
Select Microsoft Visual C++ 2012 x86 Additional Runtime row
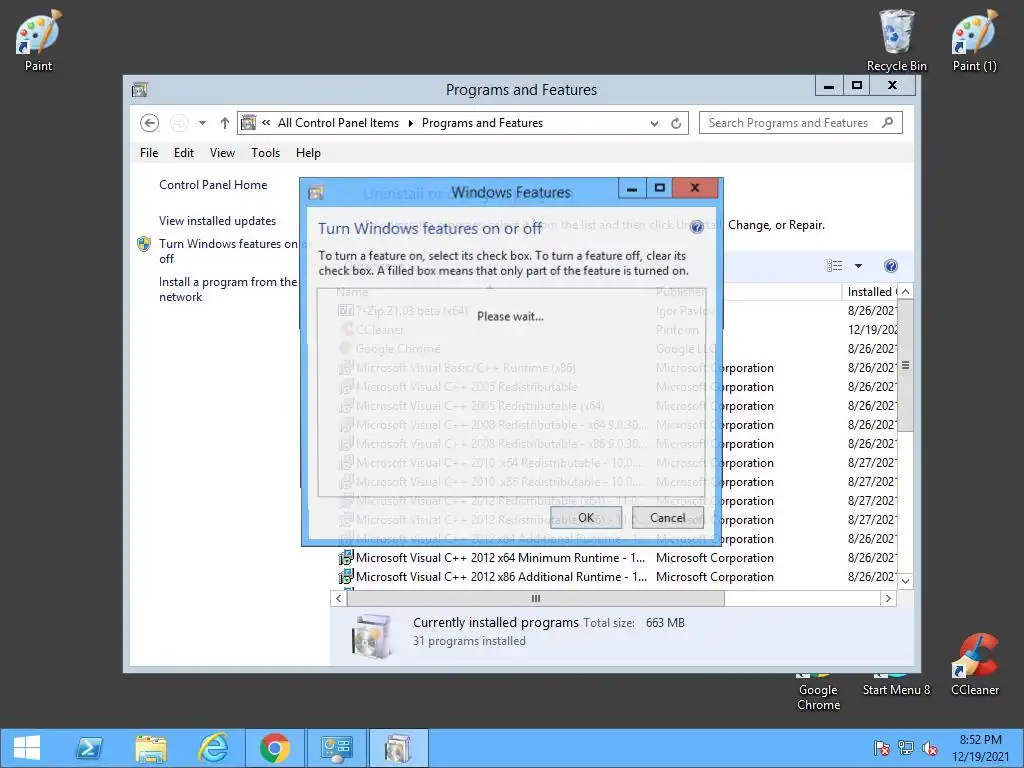coord(616,577)
